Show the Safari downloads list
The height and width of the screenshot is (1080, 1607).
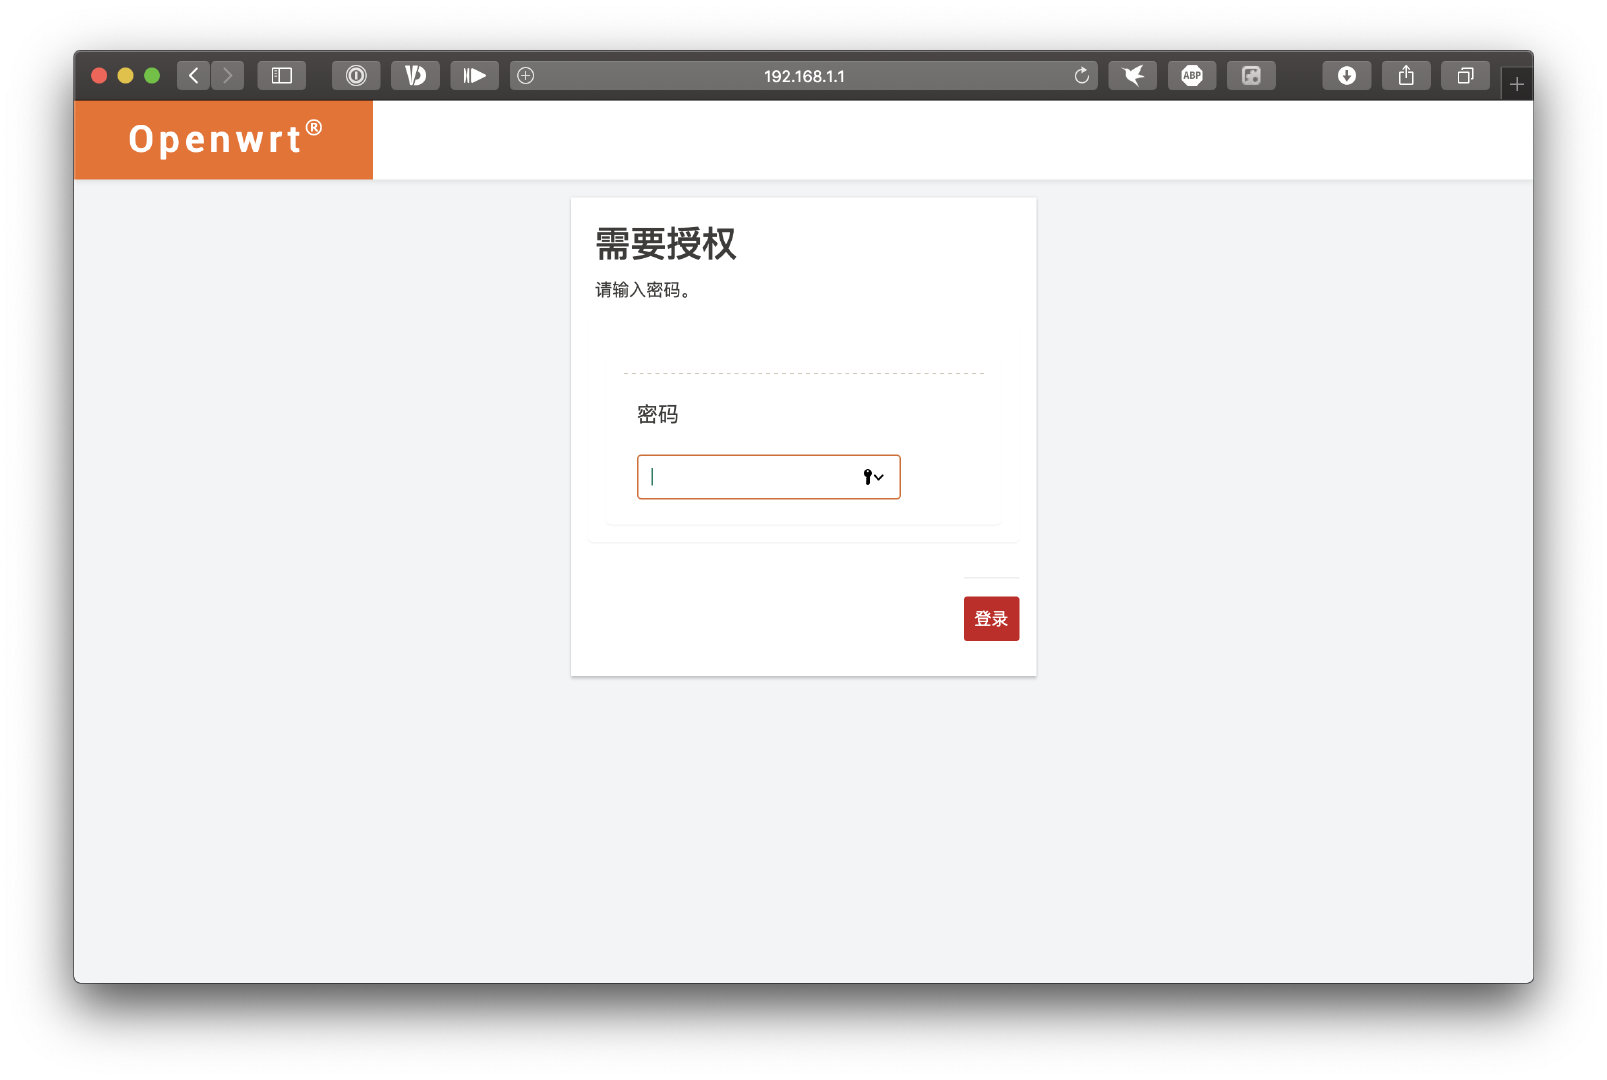[x=1346, y=76]
